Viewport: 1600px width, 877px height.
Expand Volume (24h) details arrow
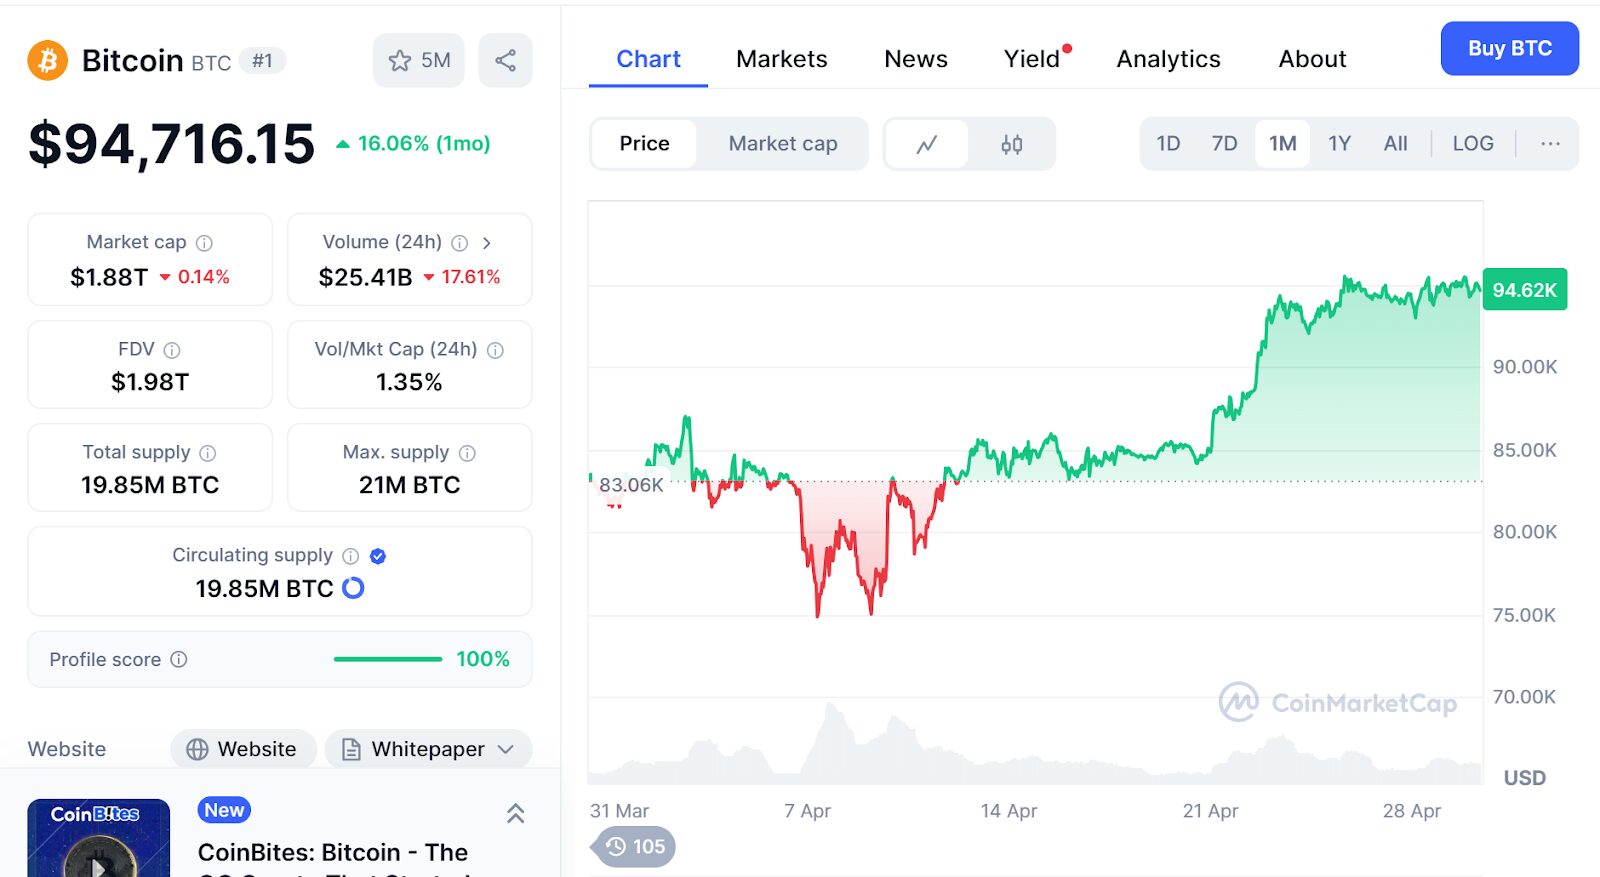pos(487,243)
